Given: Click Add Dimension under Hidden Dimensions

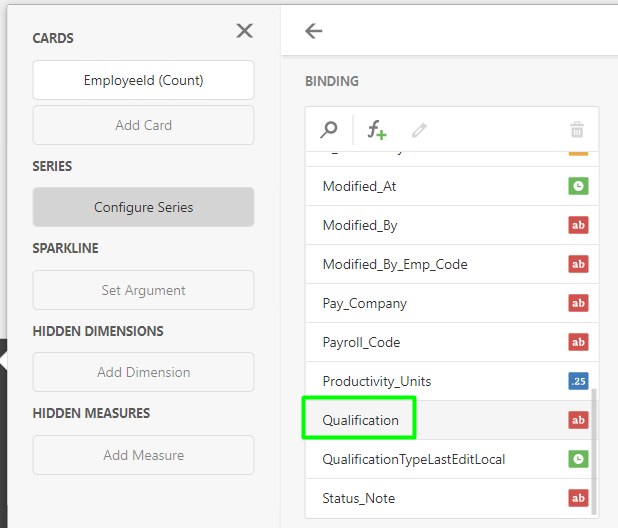Looking at the screenshot, I should (143, 372).
